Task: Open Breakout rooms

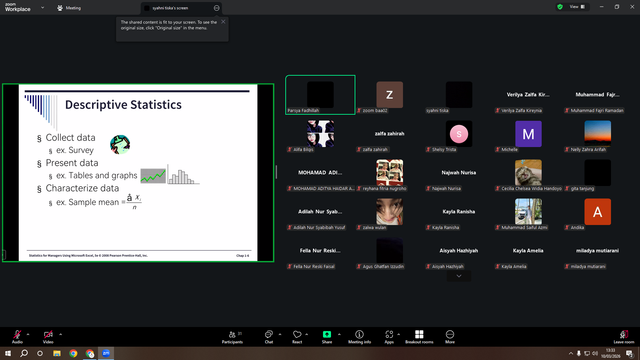Action: (419, 337)
